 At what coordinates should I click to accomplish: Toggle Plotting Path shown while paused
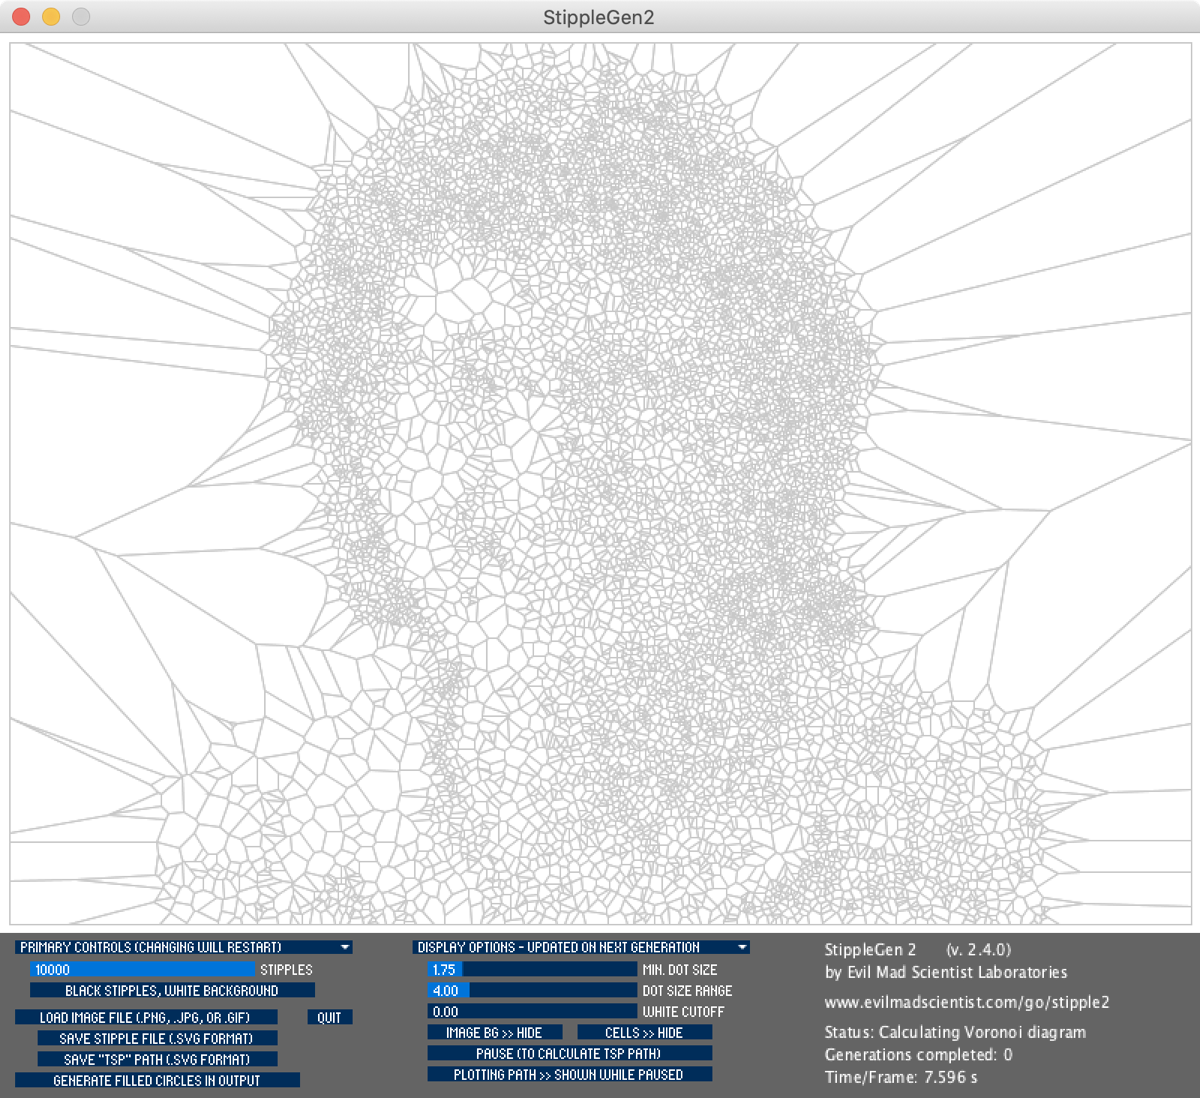click(x=569, y=1074)
